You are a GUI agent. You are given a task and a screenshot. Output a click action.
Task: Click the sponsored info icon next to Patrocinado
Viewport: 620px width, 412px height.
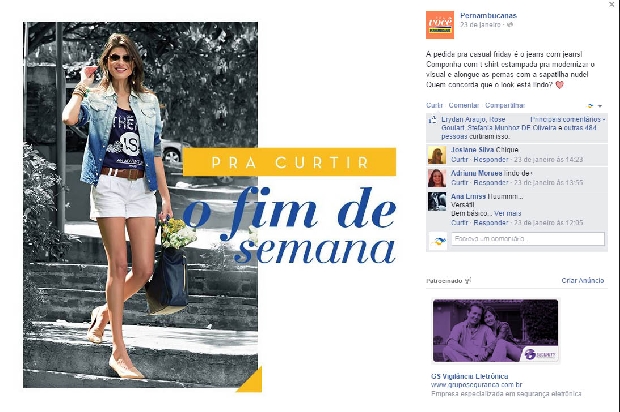468,280
